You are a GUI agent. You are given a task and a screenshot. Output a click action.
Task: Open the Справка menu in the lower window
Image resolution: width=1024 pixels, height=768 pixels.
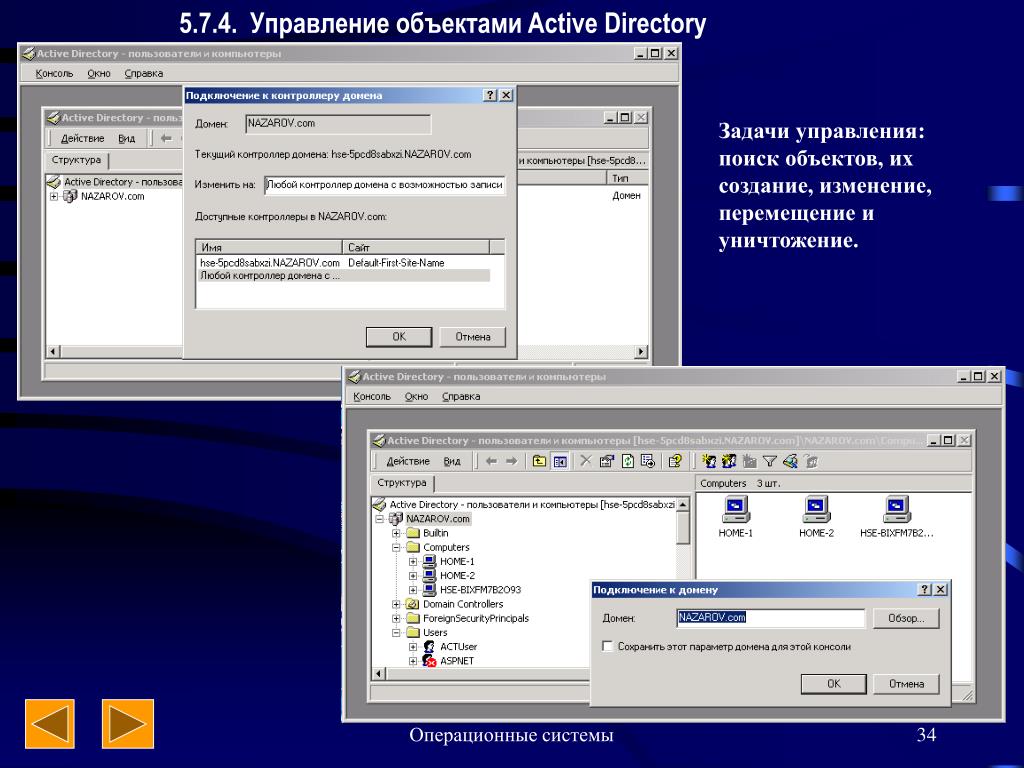[x=461, y=396]
